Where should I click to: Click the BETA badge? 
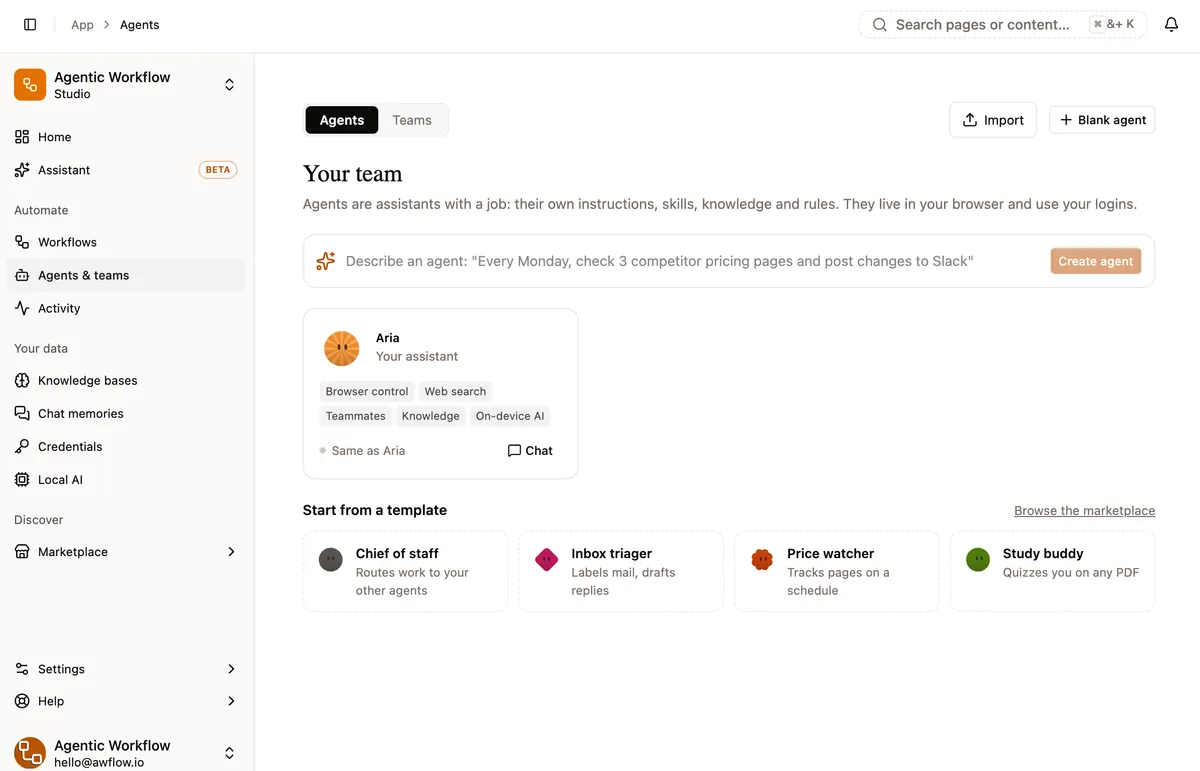(218, 170)
